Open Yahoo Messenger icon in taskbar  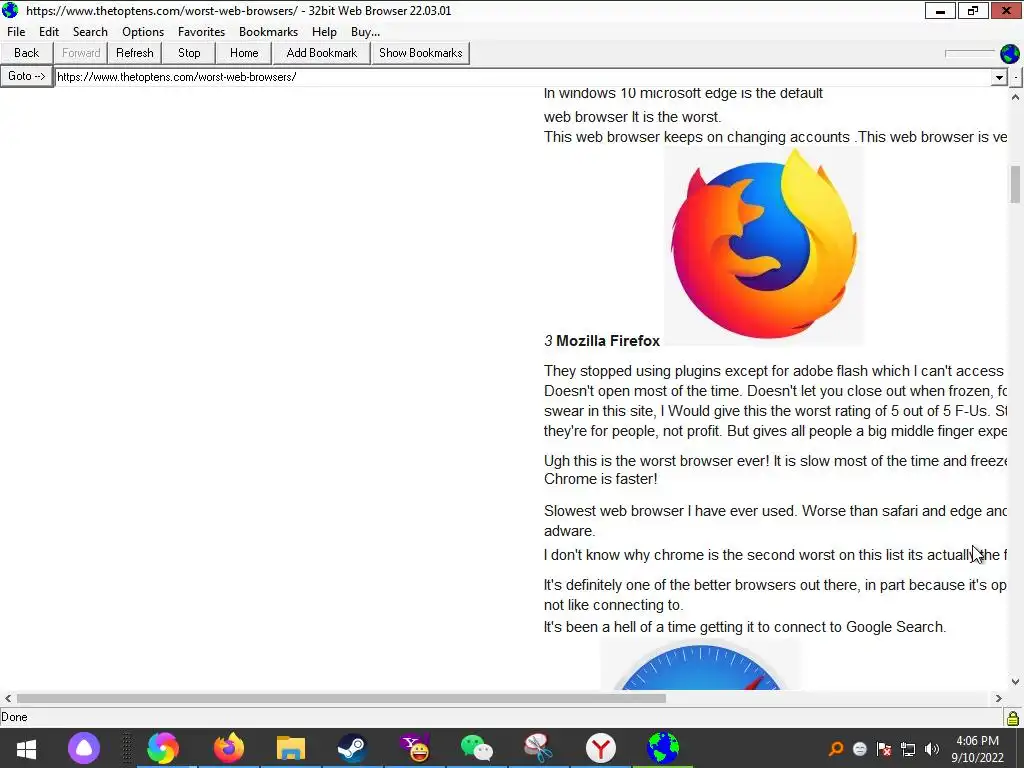click(x=415, y=748)
